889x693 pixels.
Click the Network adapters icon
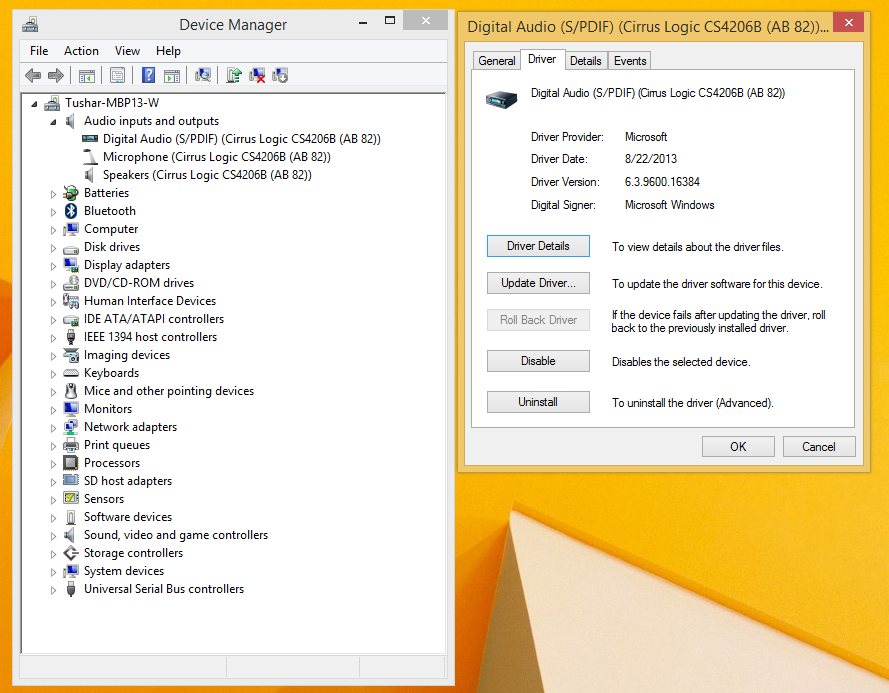(70, 427)
